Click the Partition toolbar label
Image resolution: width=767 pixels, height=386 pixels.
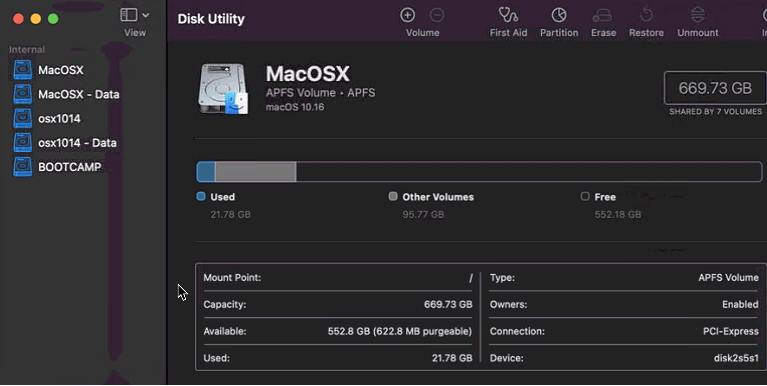(x=559, y=33)
